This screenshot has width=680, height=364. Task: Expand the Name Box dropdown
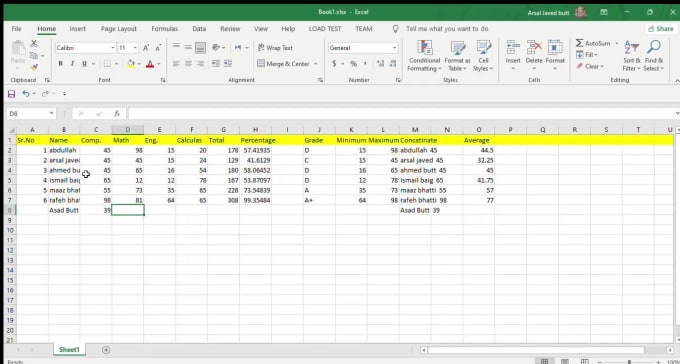tap(52, 114)
